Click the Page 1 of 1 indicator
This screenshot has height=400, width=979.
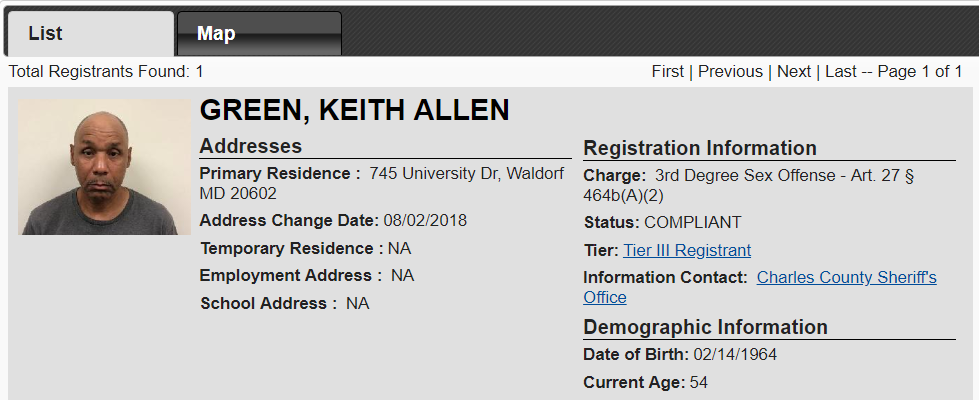(x=920, y=72)
